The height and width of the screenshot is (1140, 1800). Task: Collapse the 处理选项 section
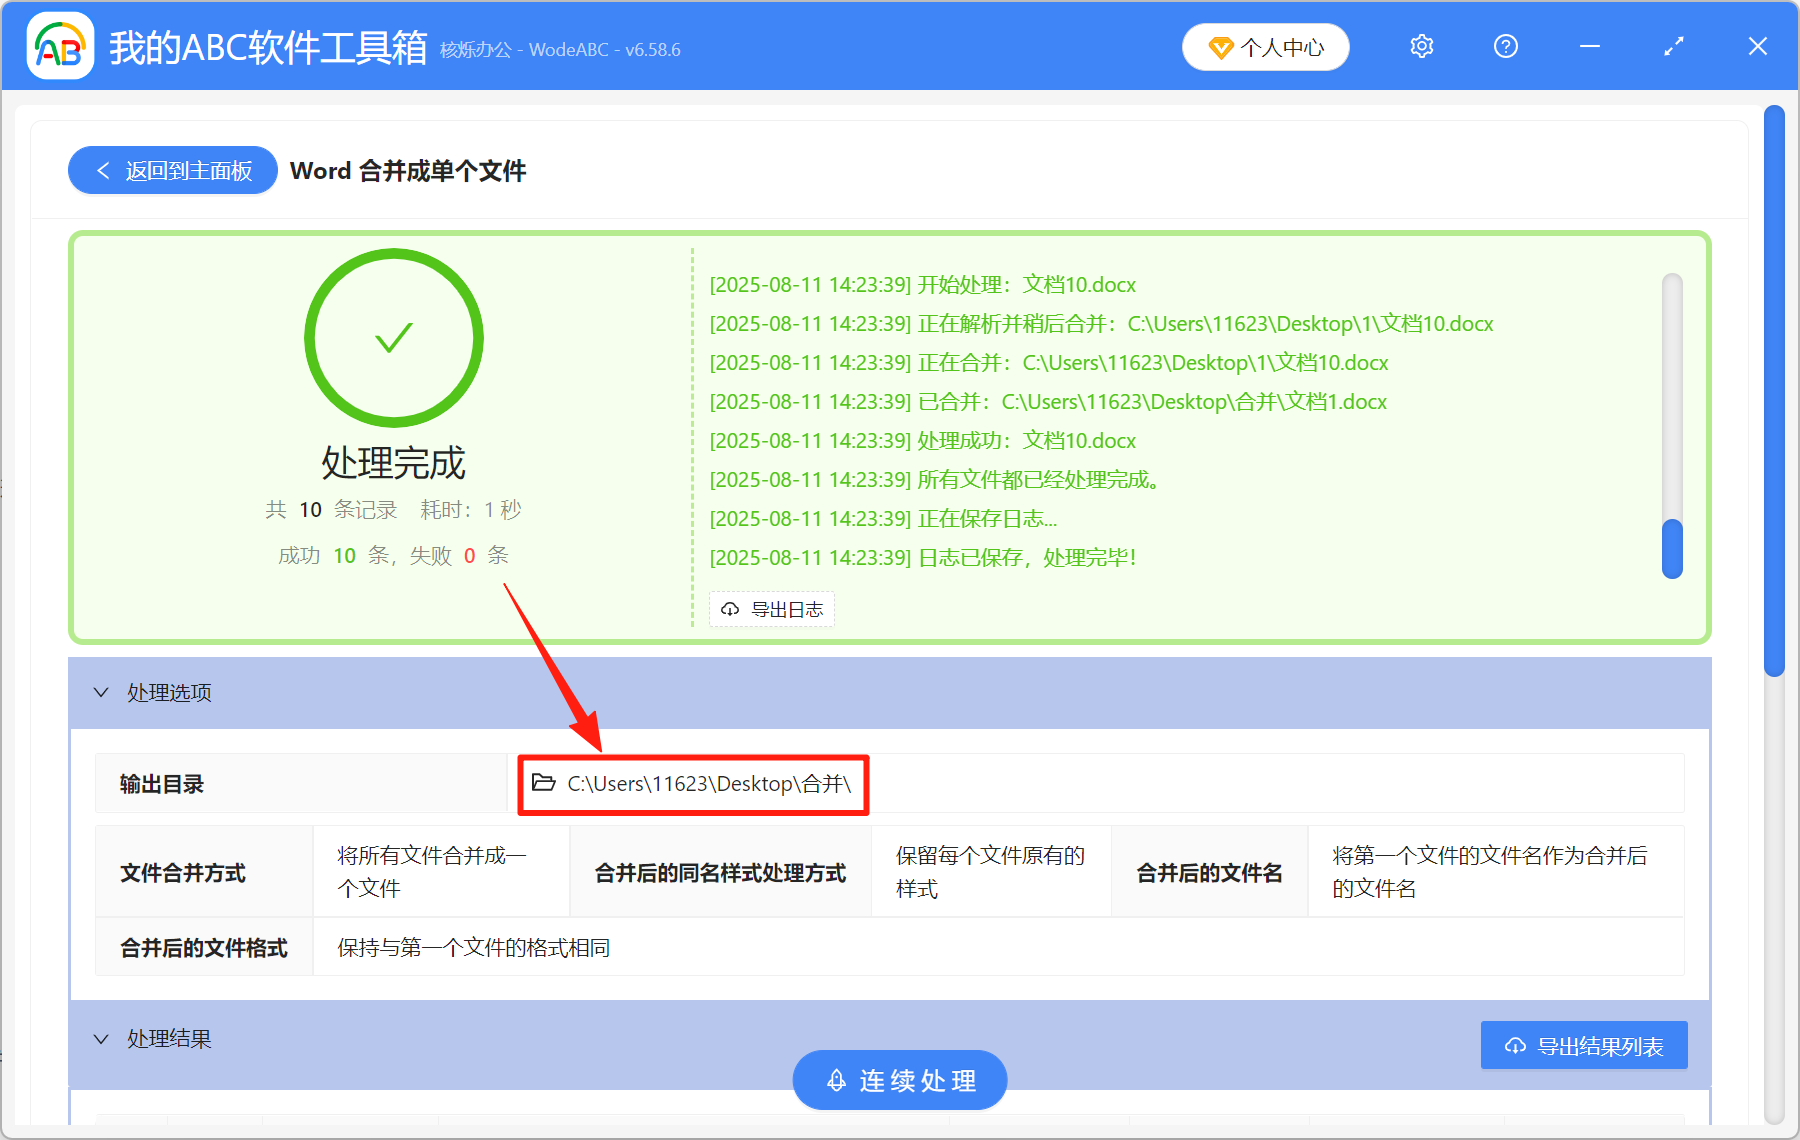pyautogui.click(x=100, y=692)
